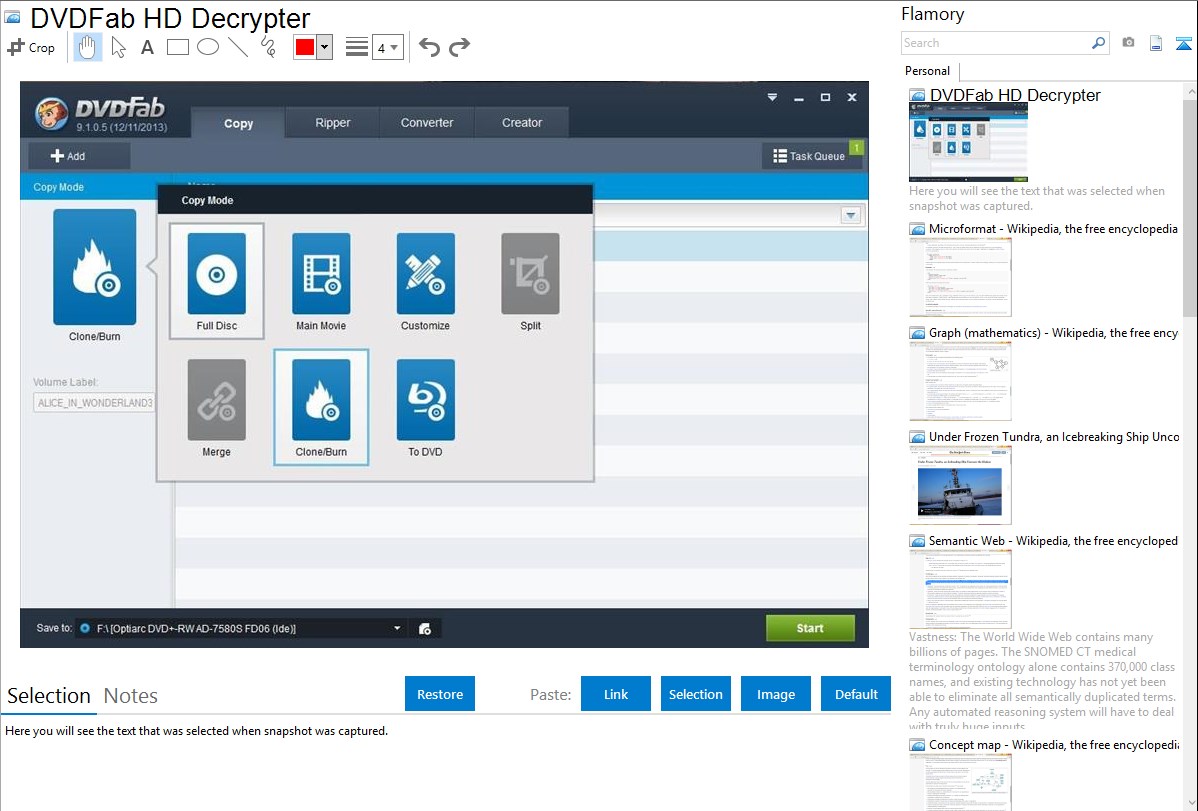1198x811 pixels.
Task: Open the Personal tab
Action: [928, 71]
